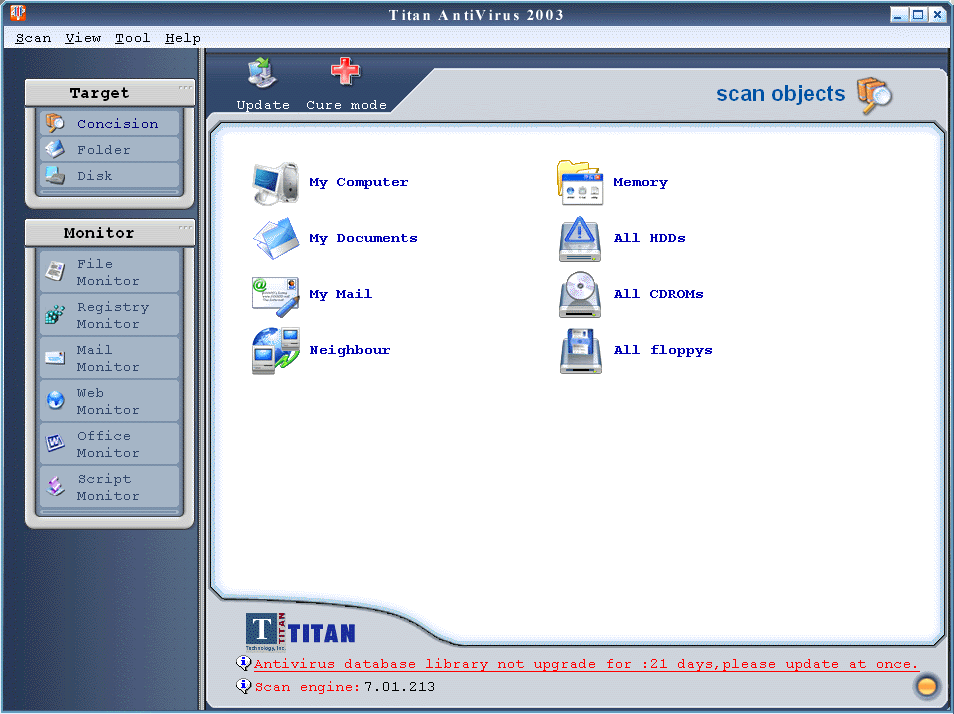Select the All HDDs link

point(649,238)
